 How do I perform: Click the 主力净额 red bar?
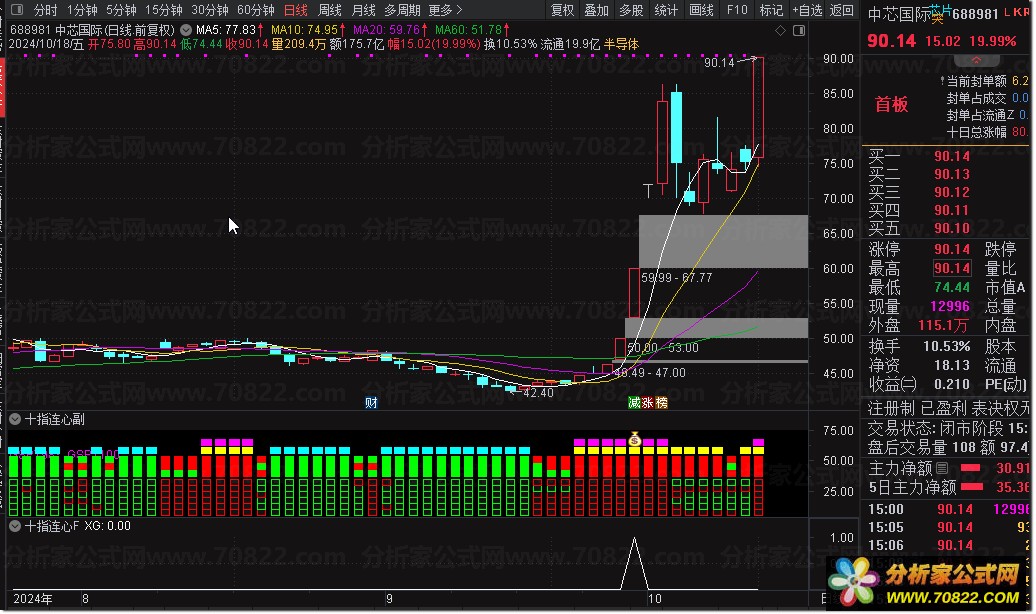(970, 468)
